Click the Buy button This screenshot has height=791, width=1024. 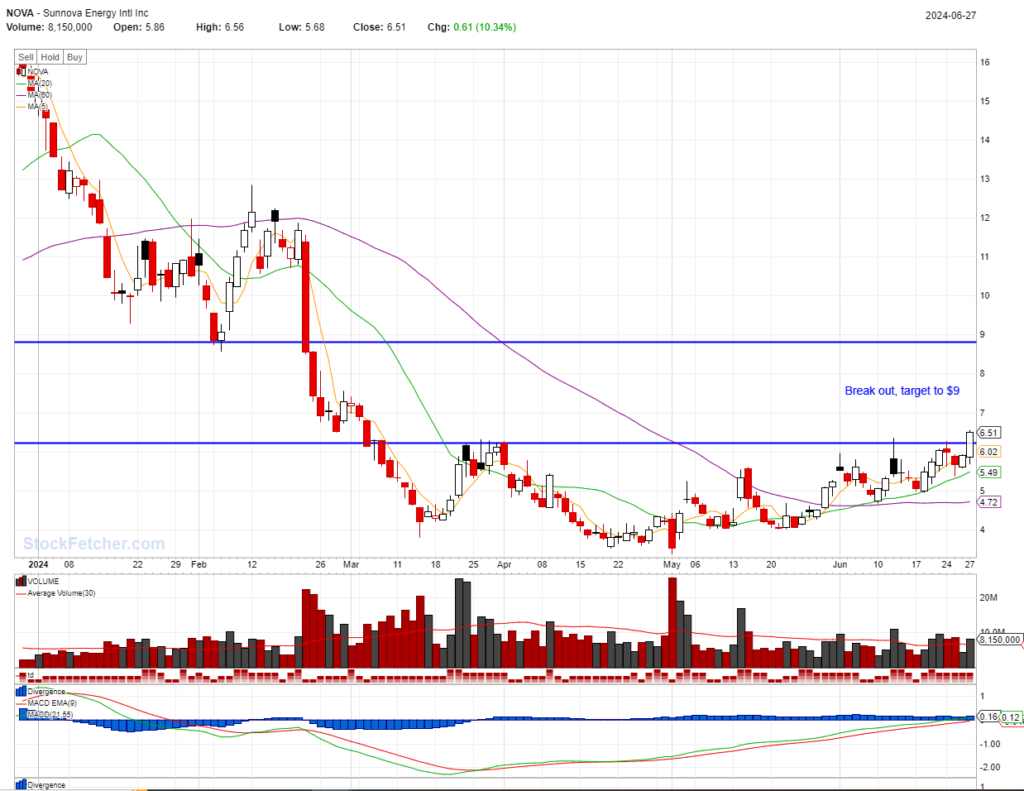[x=75, y=57]
